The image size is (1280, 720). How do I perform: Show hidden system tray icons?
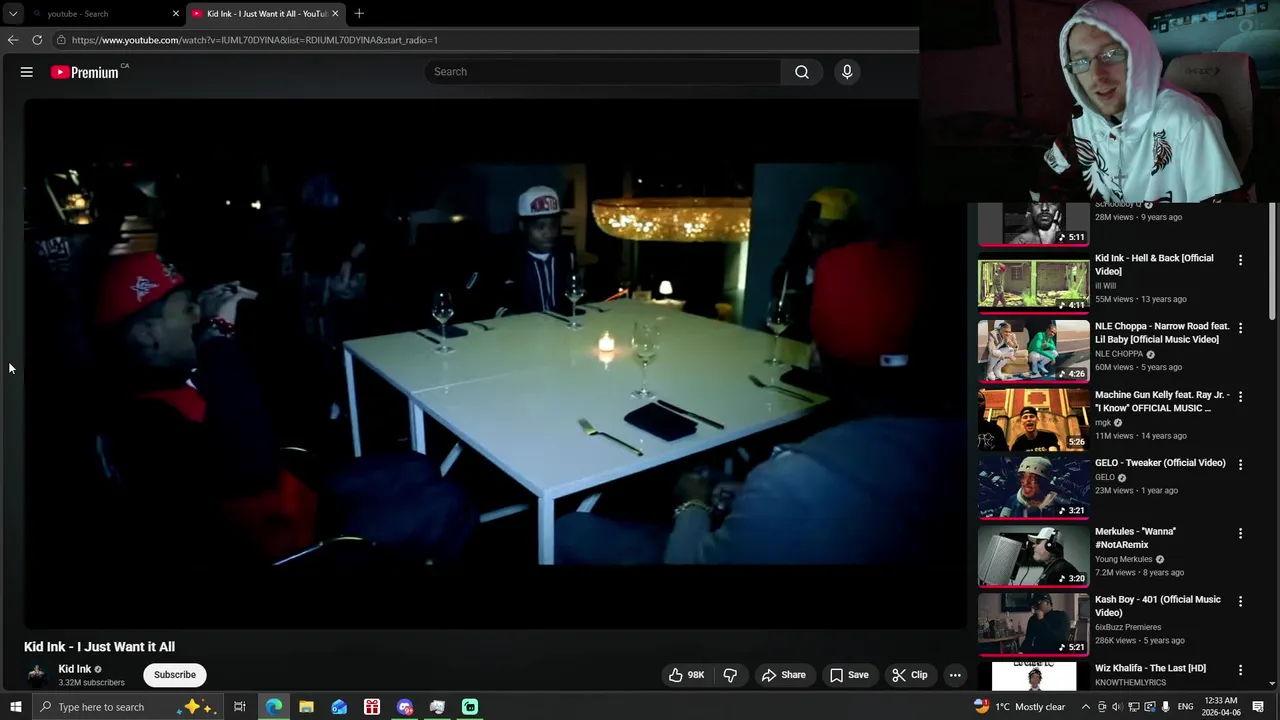click(1086, 707)
